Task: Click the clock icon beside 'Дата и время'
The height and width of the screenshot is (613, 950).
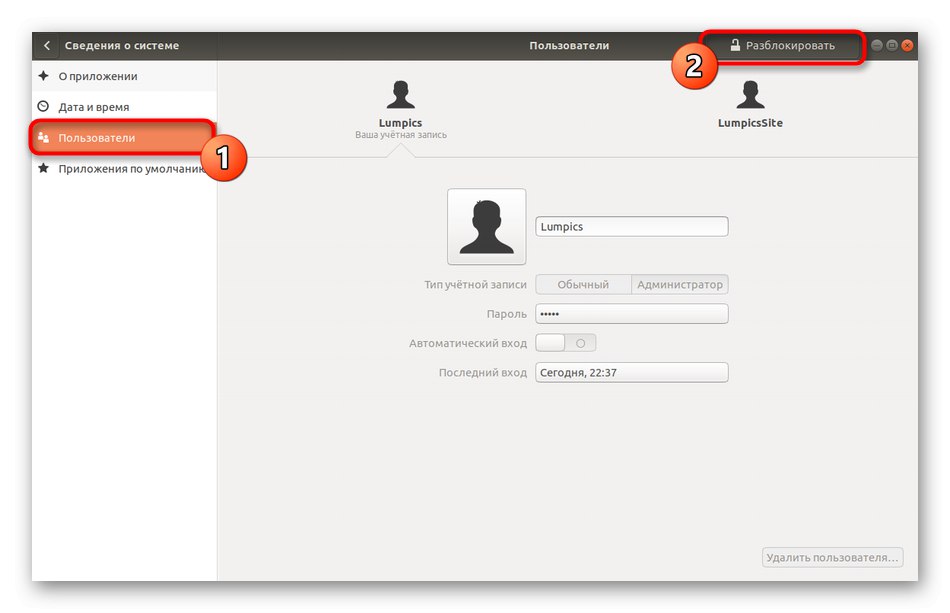Action: tap(43, 107)
